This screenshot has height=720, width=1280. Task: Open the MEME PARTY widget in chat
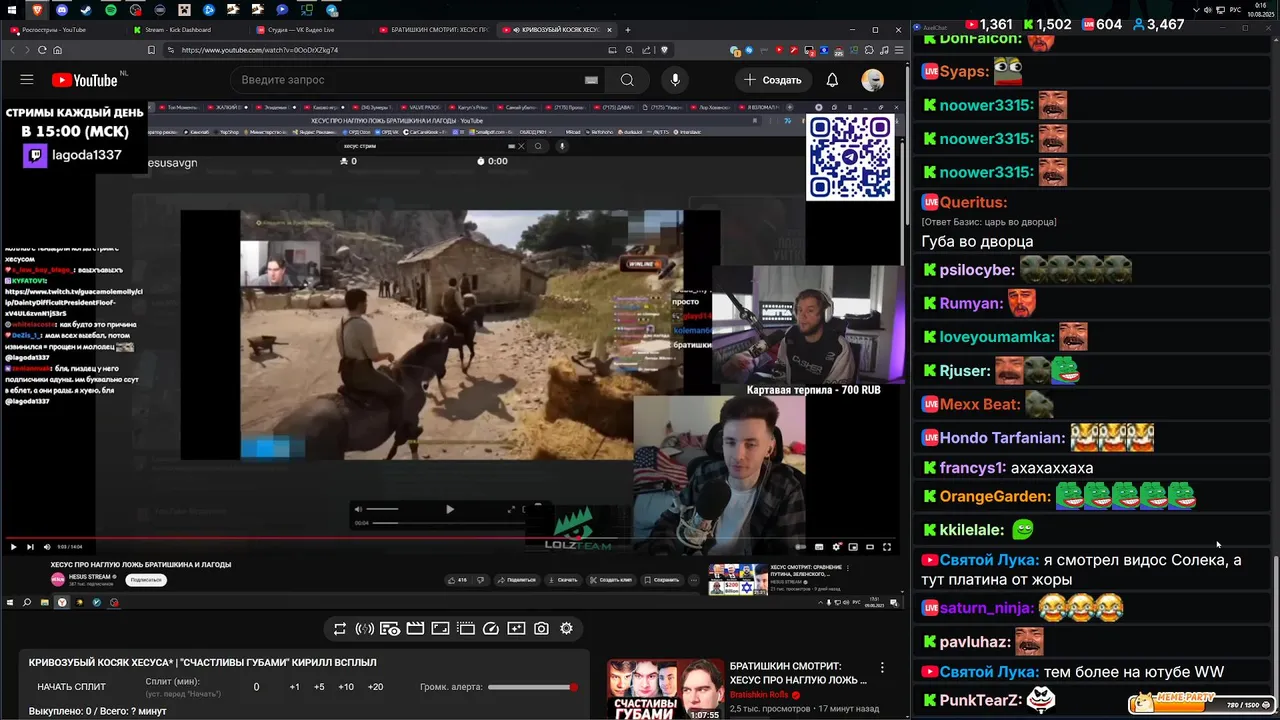[1204, 704]
